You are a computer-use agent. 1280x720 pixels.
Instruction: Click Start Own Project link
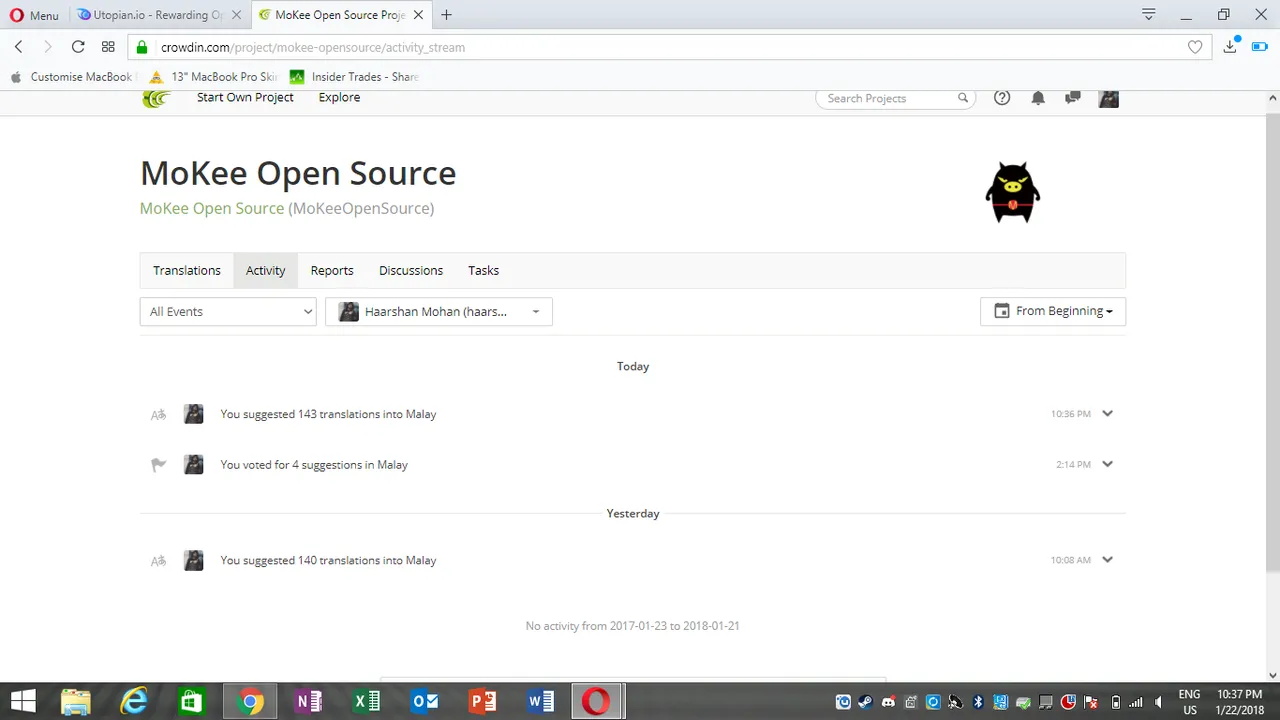[x=245, y=97]
